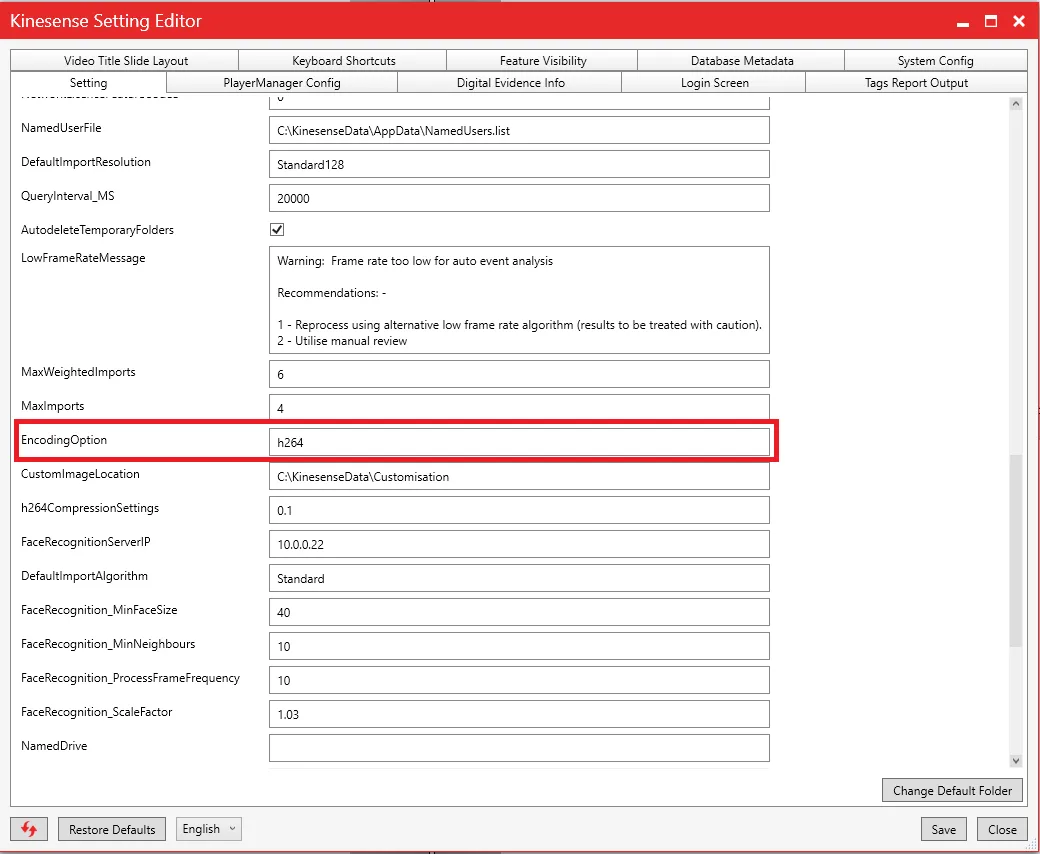This screenshot has width=1040, height=854.
Task: Open Digital Evidence Info tab
Action: point(510,82)
